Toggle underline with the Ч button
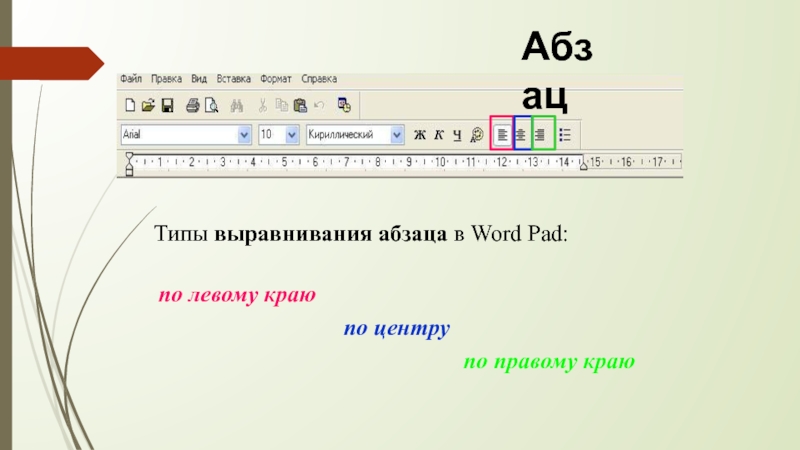Image resolution: width=800 pixels, height=450 pixels. (457, 135)
